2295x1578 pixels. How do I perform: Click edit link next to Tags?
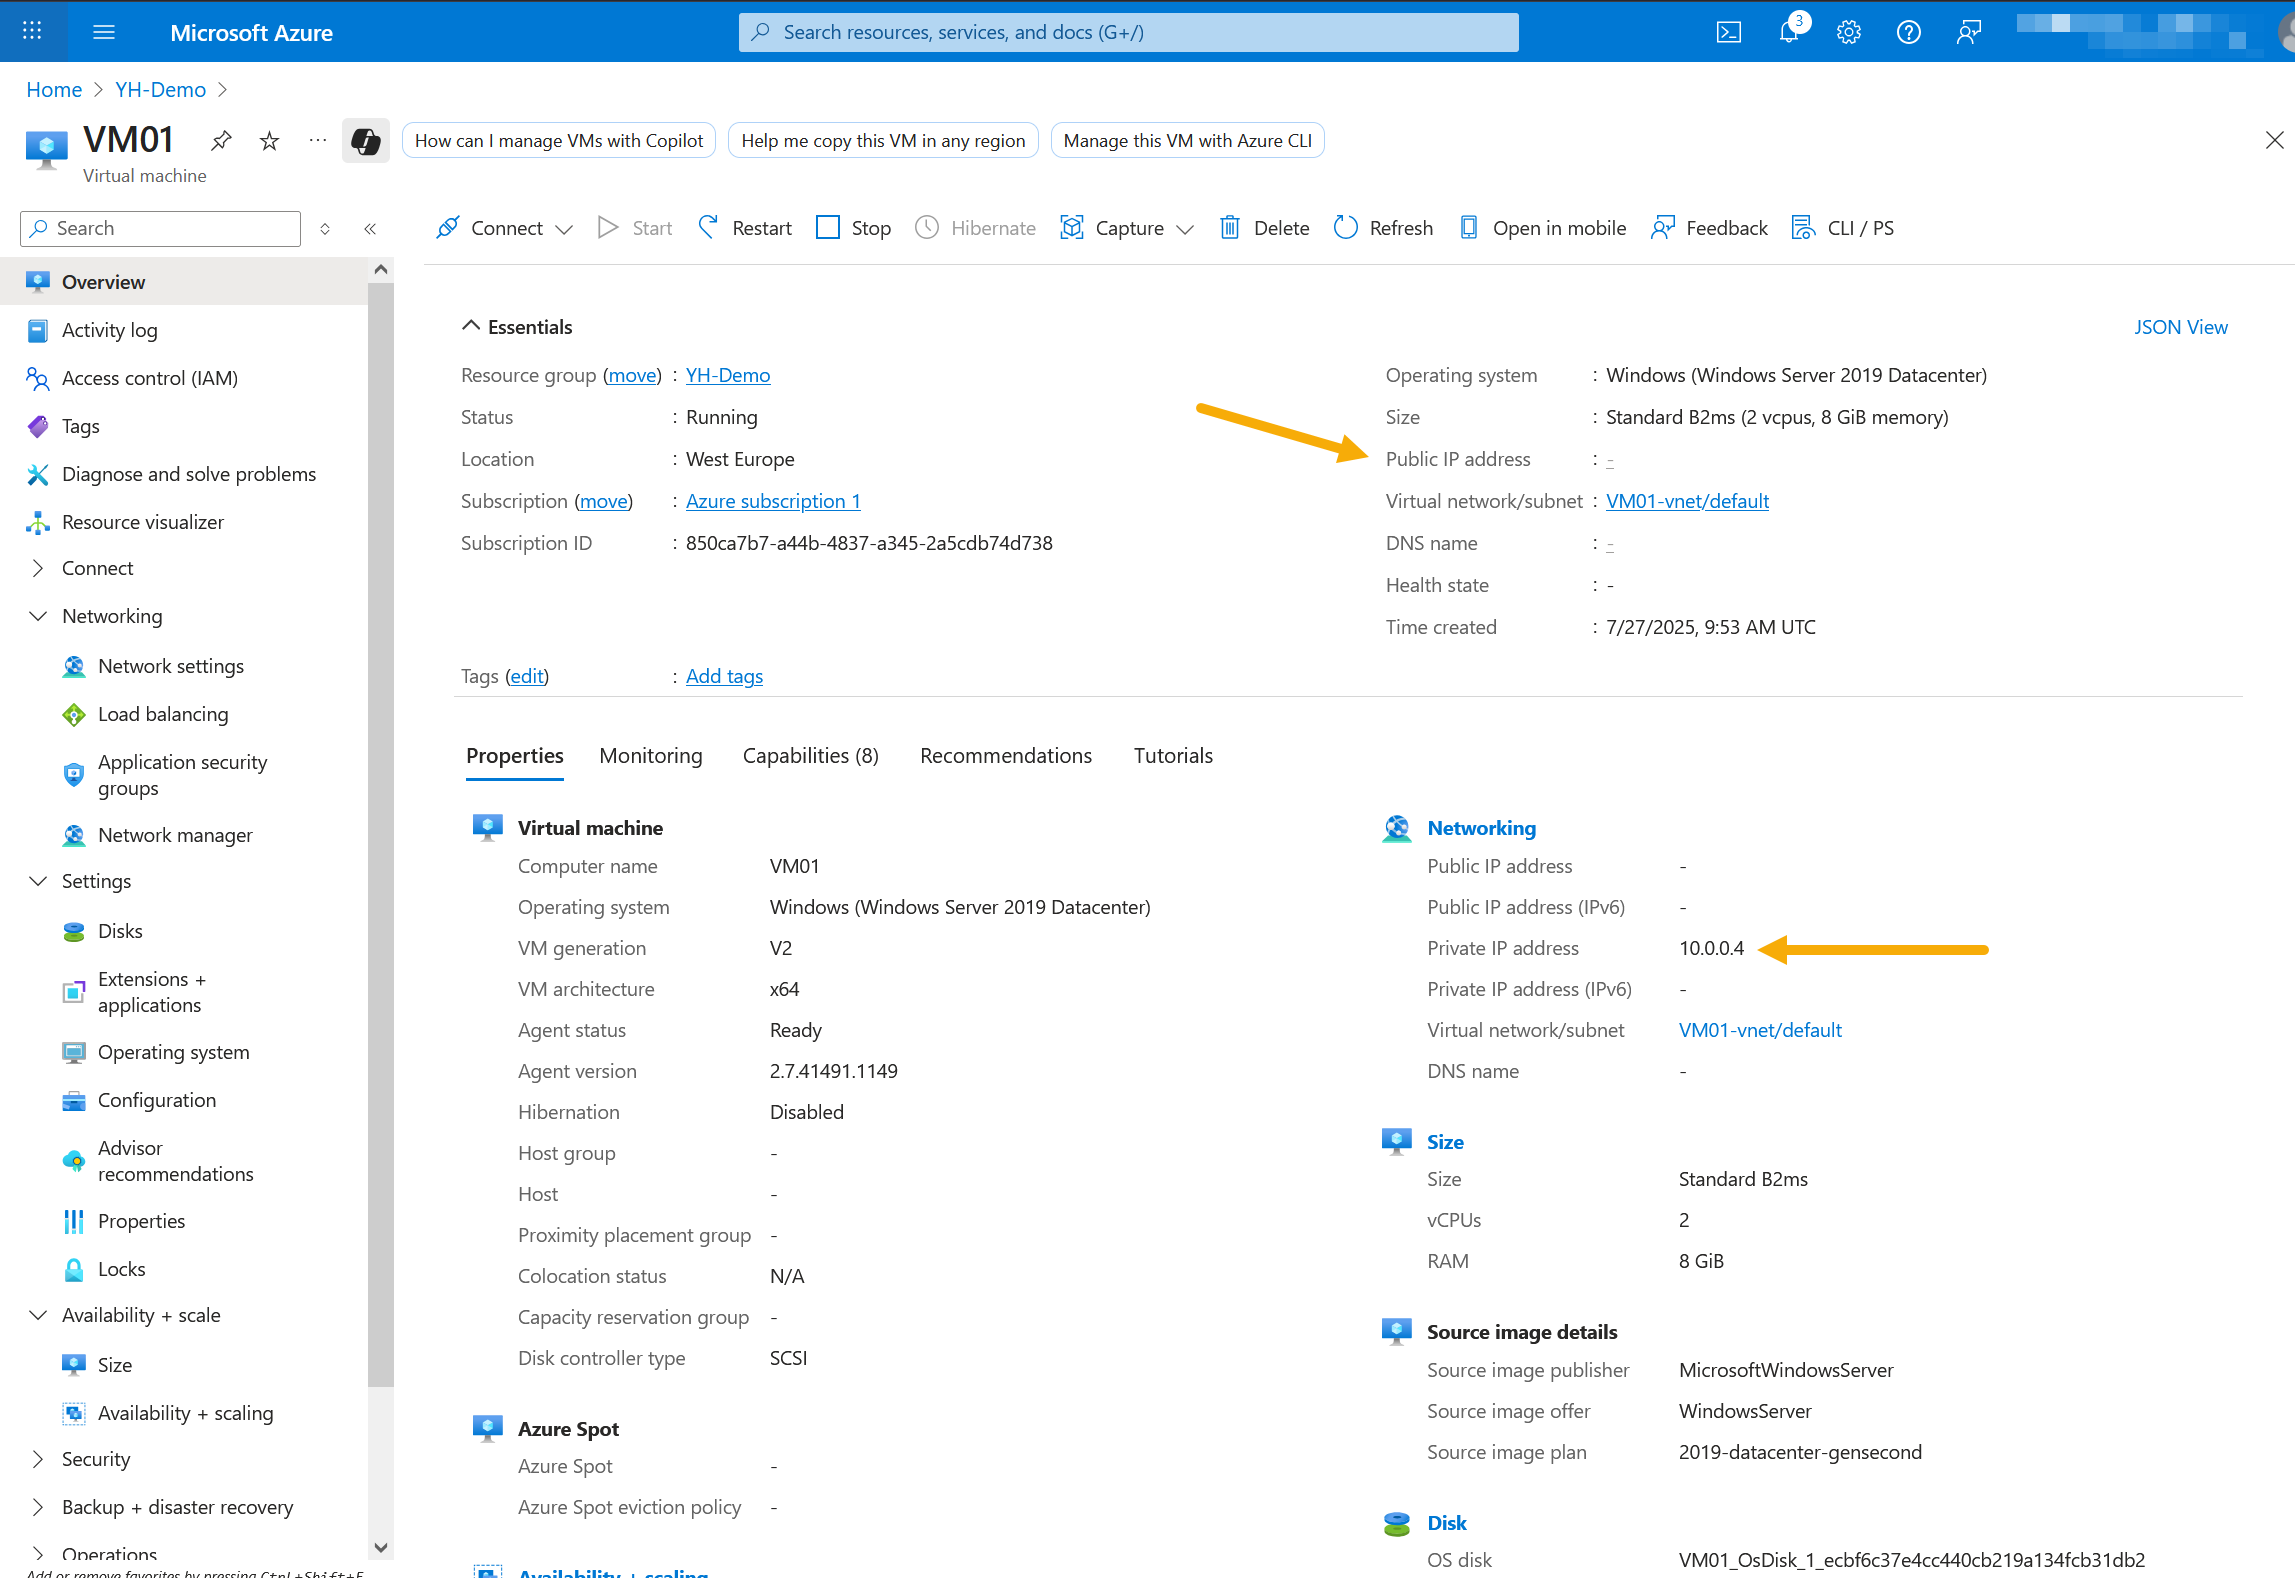(x=527, y=676)
